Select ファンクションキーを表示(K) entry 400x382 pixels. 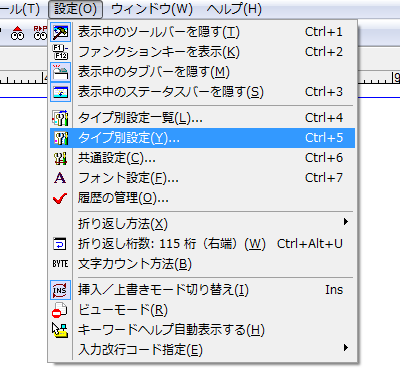point(202,52)
